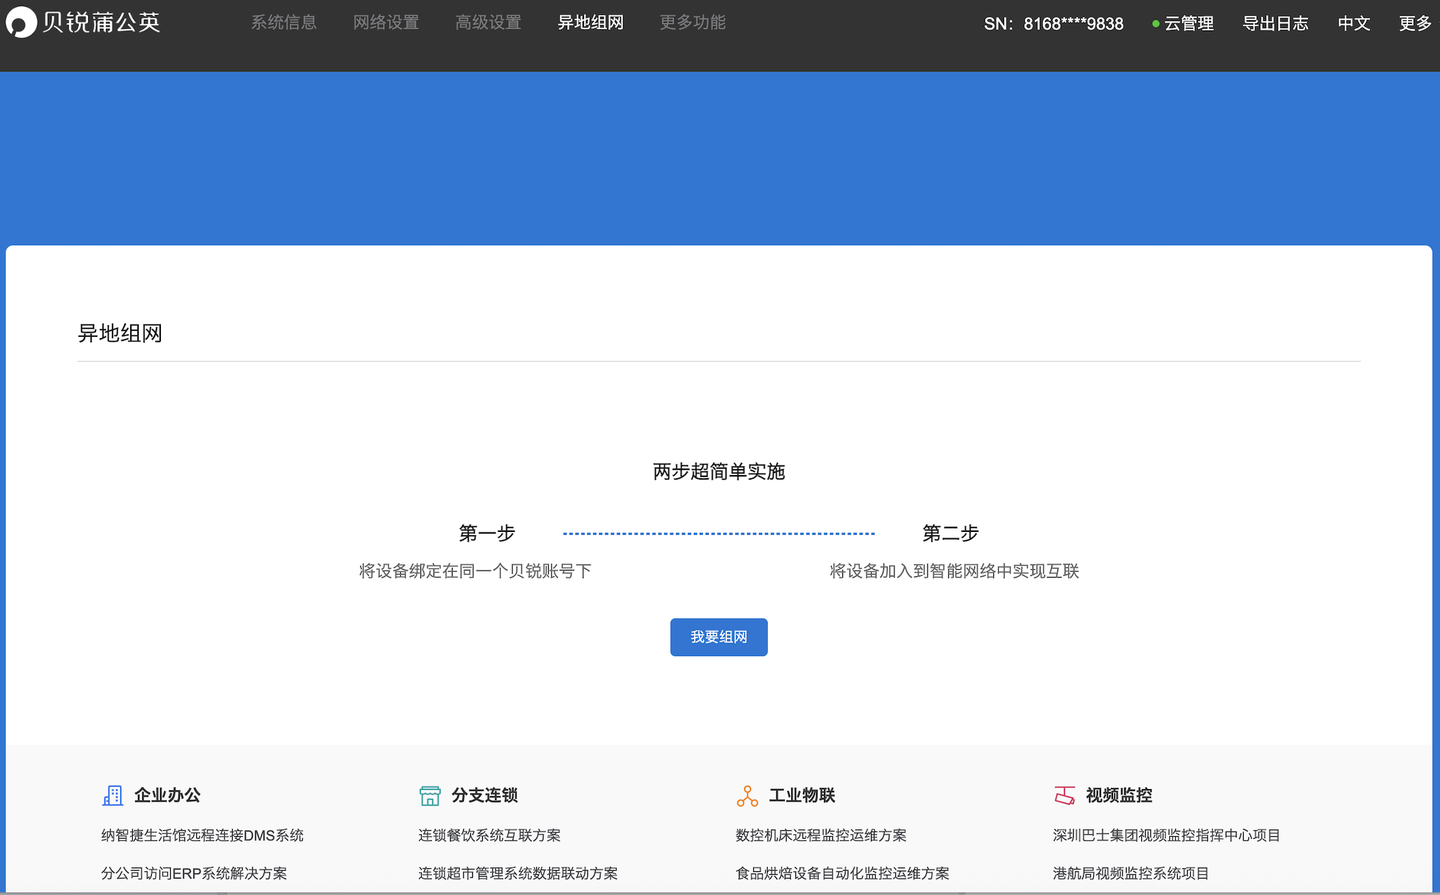Click the 工业物联 category heading
The image size is (1440, 895).
coord(802,795)
